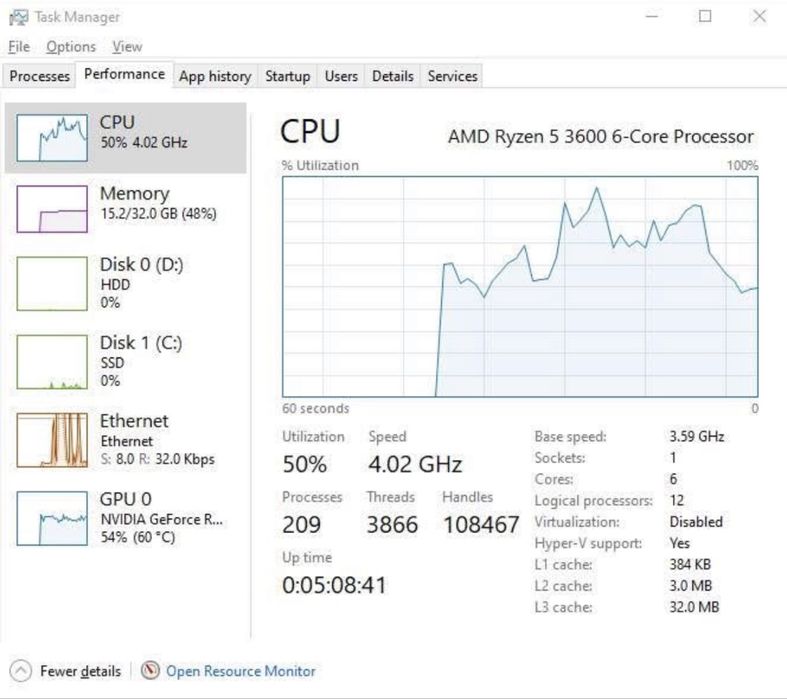
Task: Select the CPU mini graph thumbnail
Action: [x=52, y=136]
